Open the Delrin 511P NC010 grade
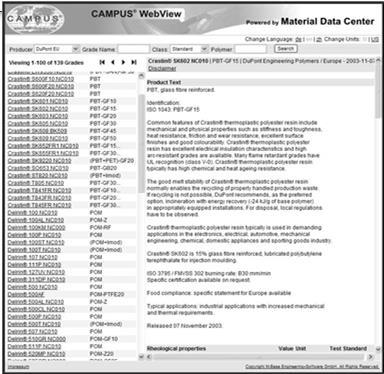This screenshot has height=374, width=384. pyautogui.click(x=34, y=346)
